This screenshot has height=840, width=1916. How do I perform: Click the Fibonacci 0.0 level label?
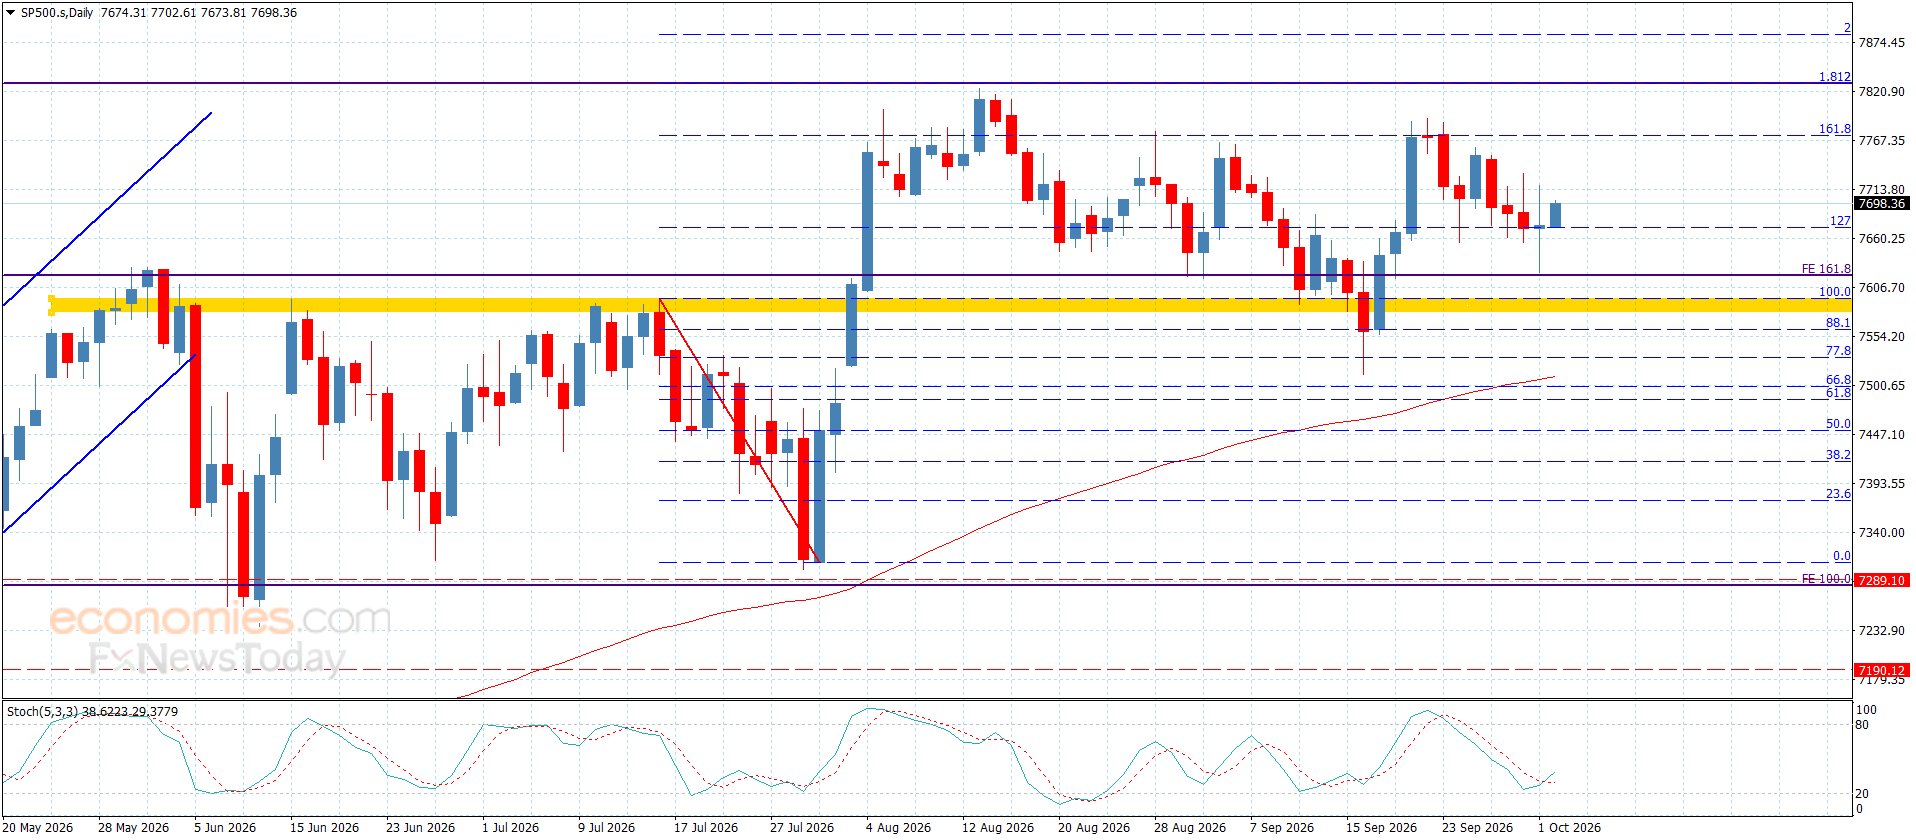(1841, 555)
